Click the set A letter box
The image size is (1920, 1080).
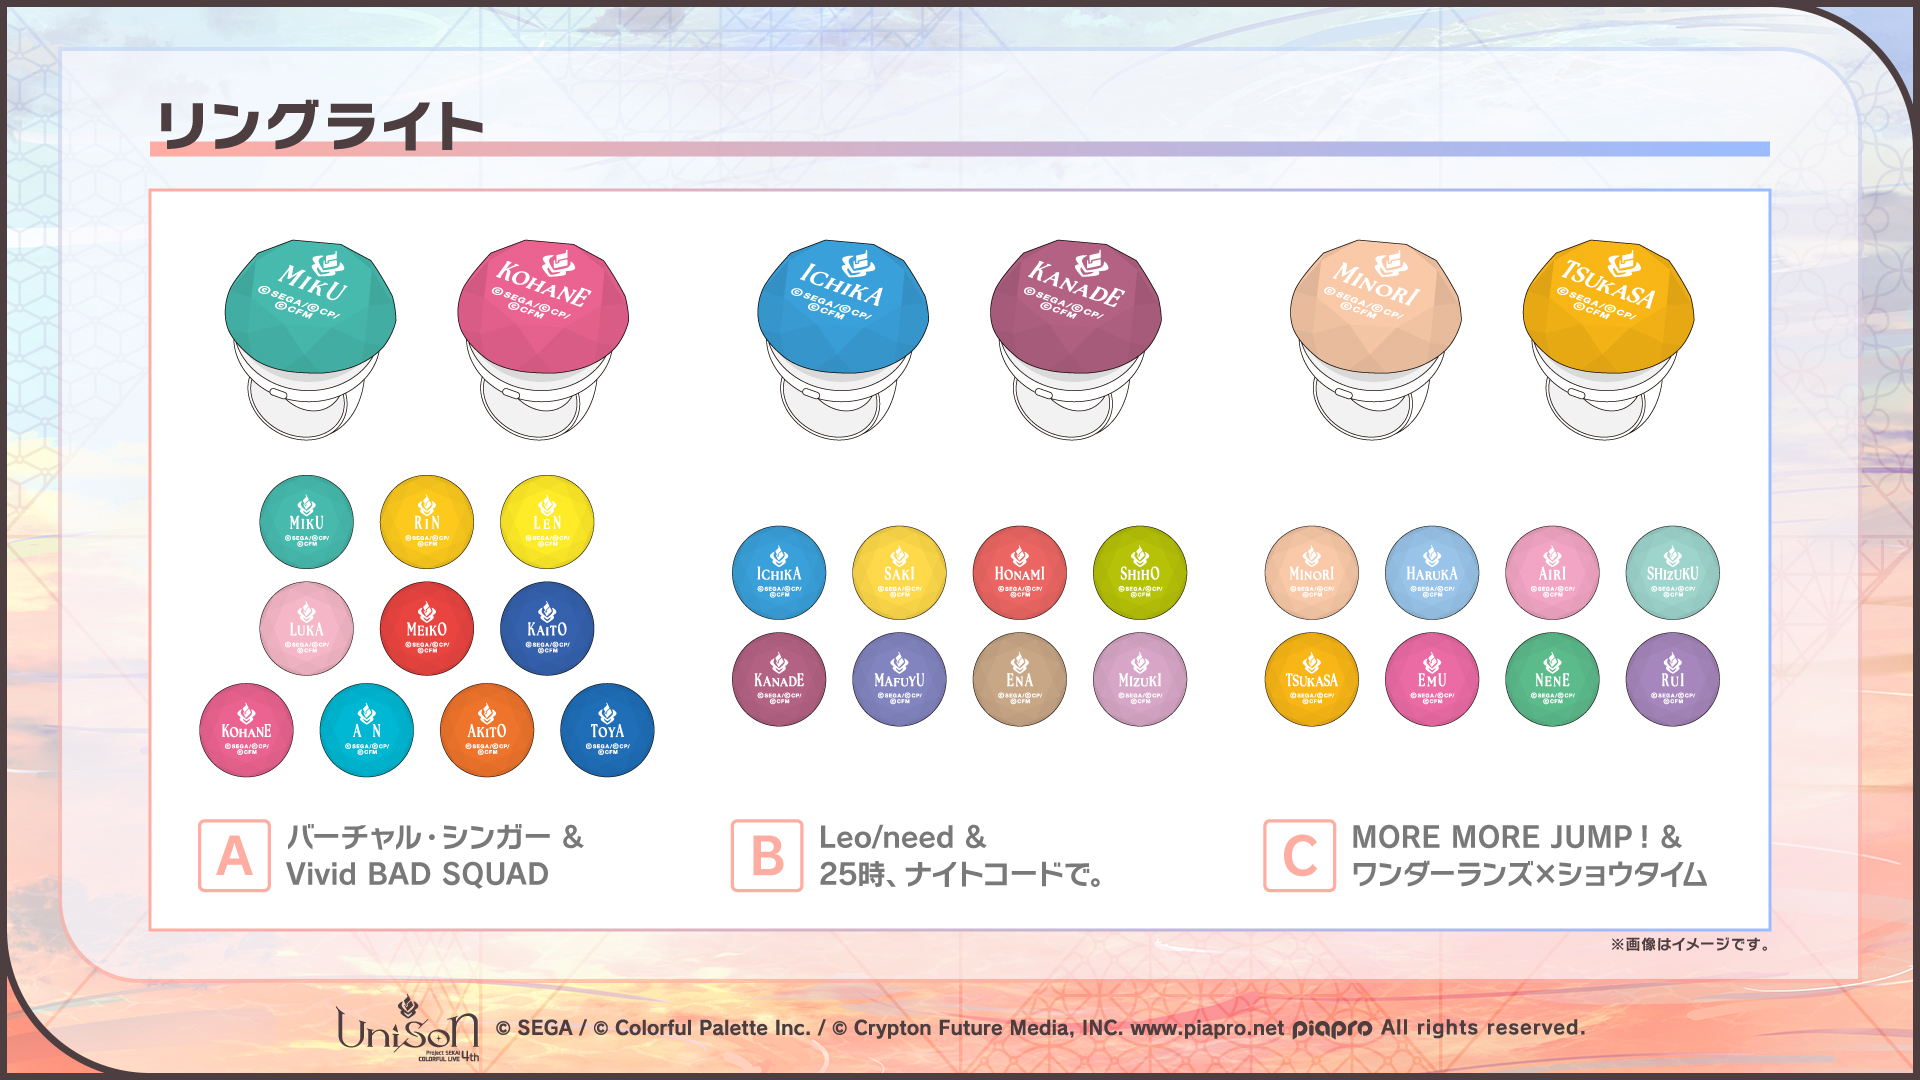point(234,856)
